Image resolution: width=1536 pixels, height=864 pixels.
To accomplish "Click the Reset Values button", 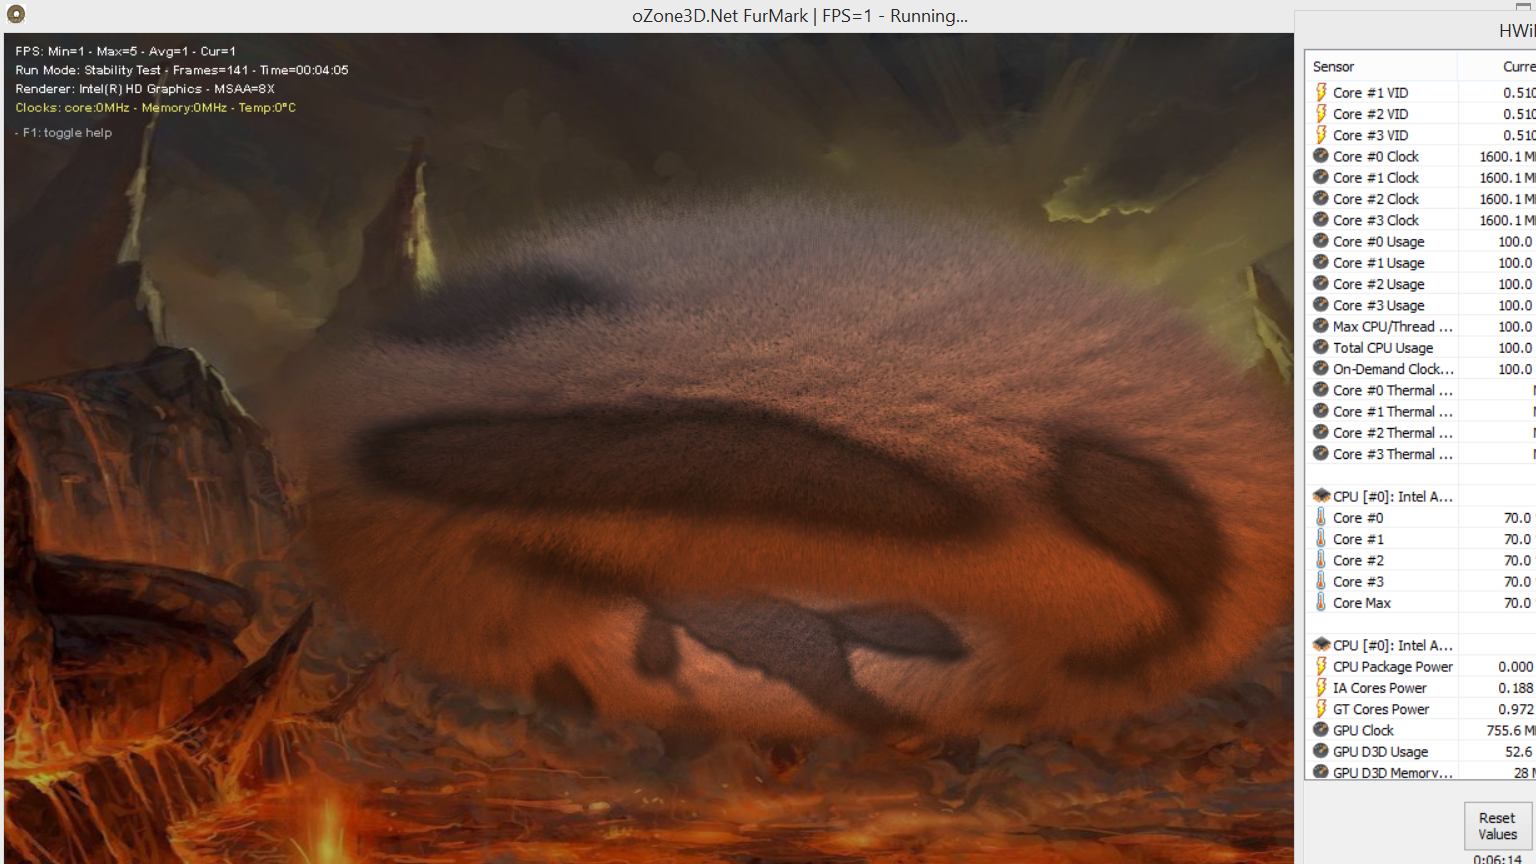I will [x=1497, y=826].
